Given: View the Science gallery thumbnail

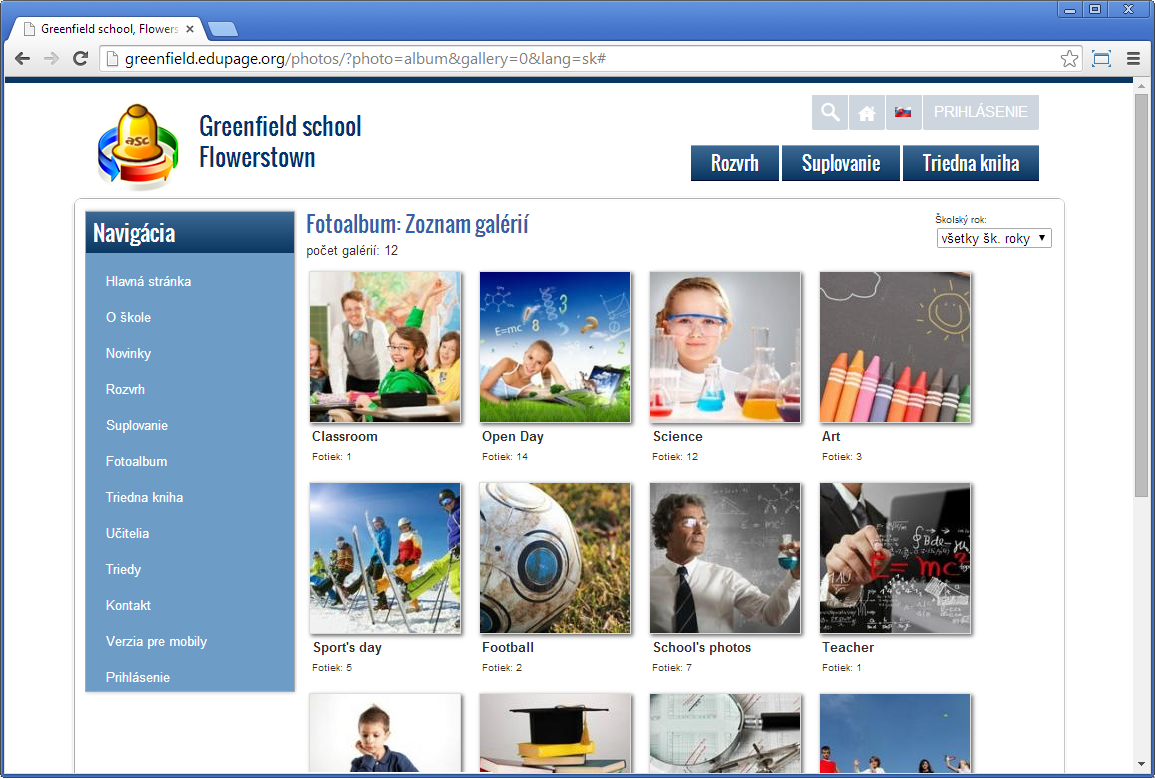Looking at the screenshot, I should click(x=726, y=347).
